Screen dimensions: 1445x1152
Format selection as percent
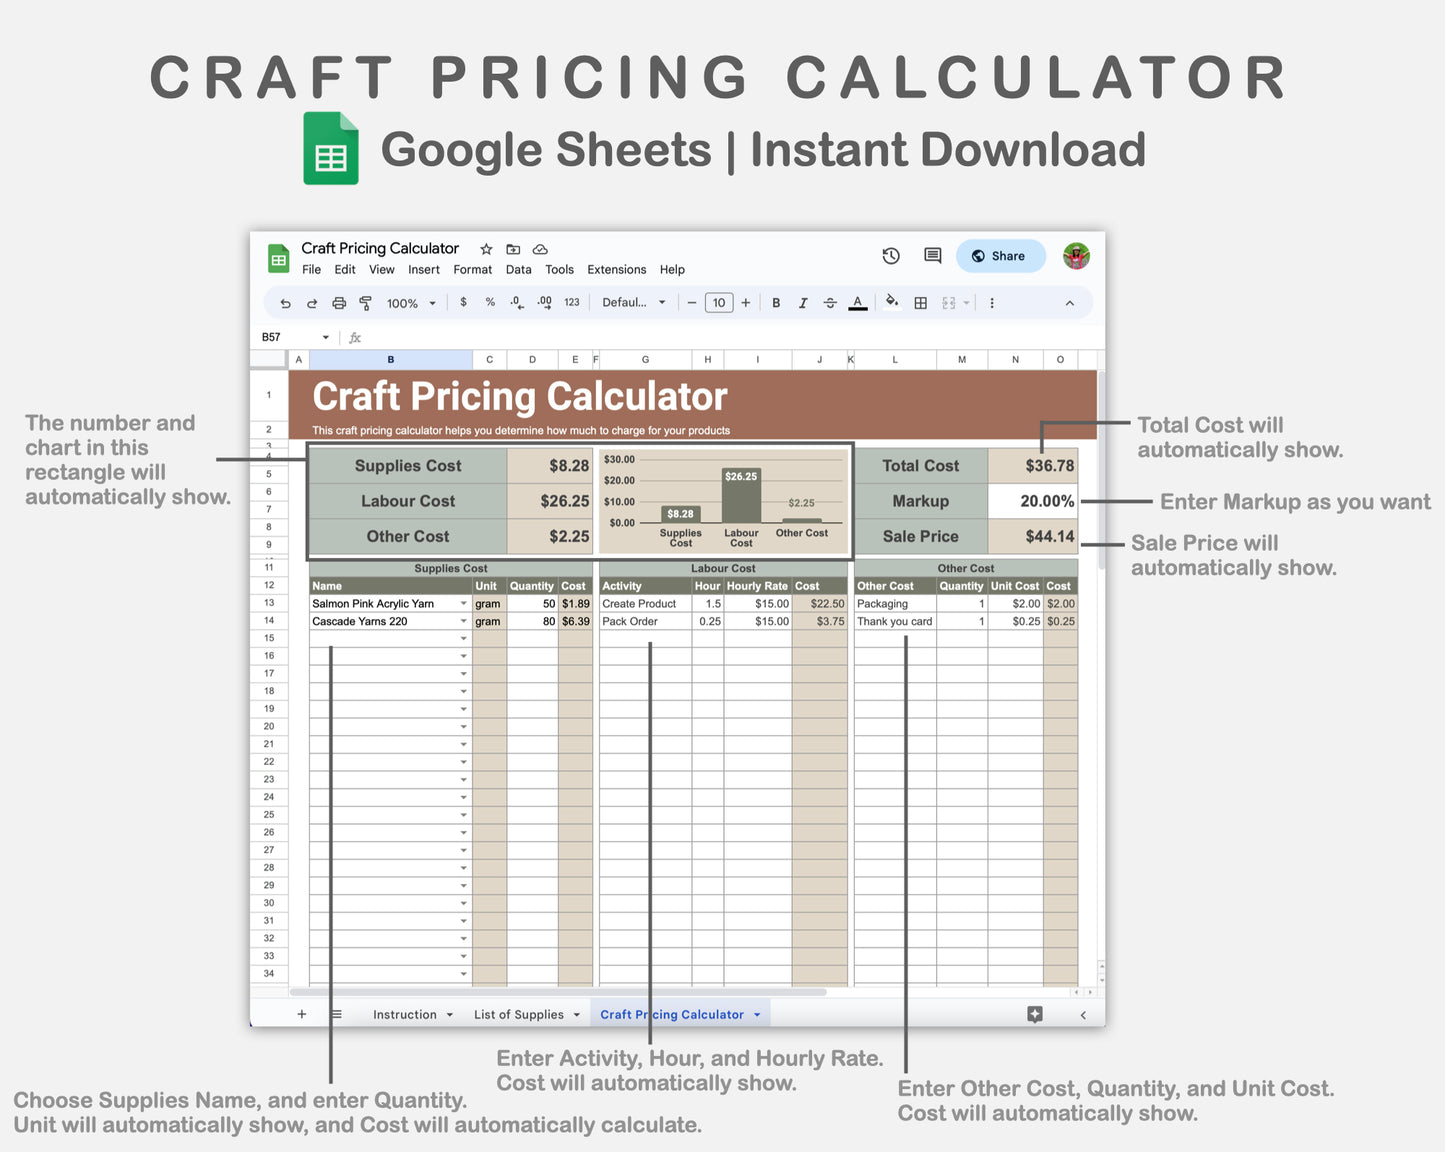pyautogui.click(x=490, y=302)
